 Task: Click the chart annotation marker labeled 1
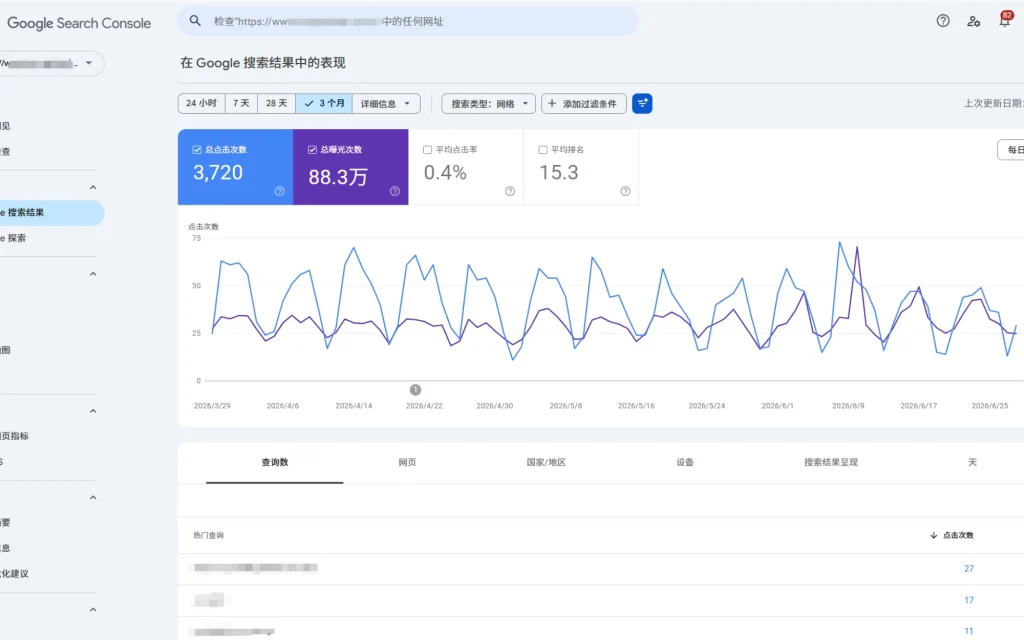point(415,390)
